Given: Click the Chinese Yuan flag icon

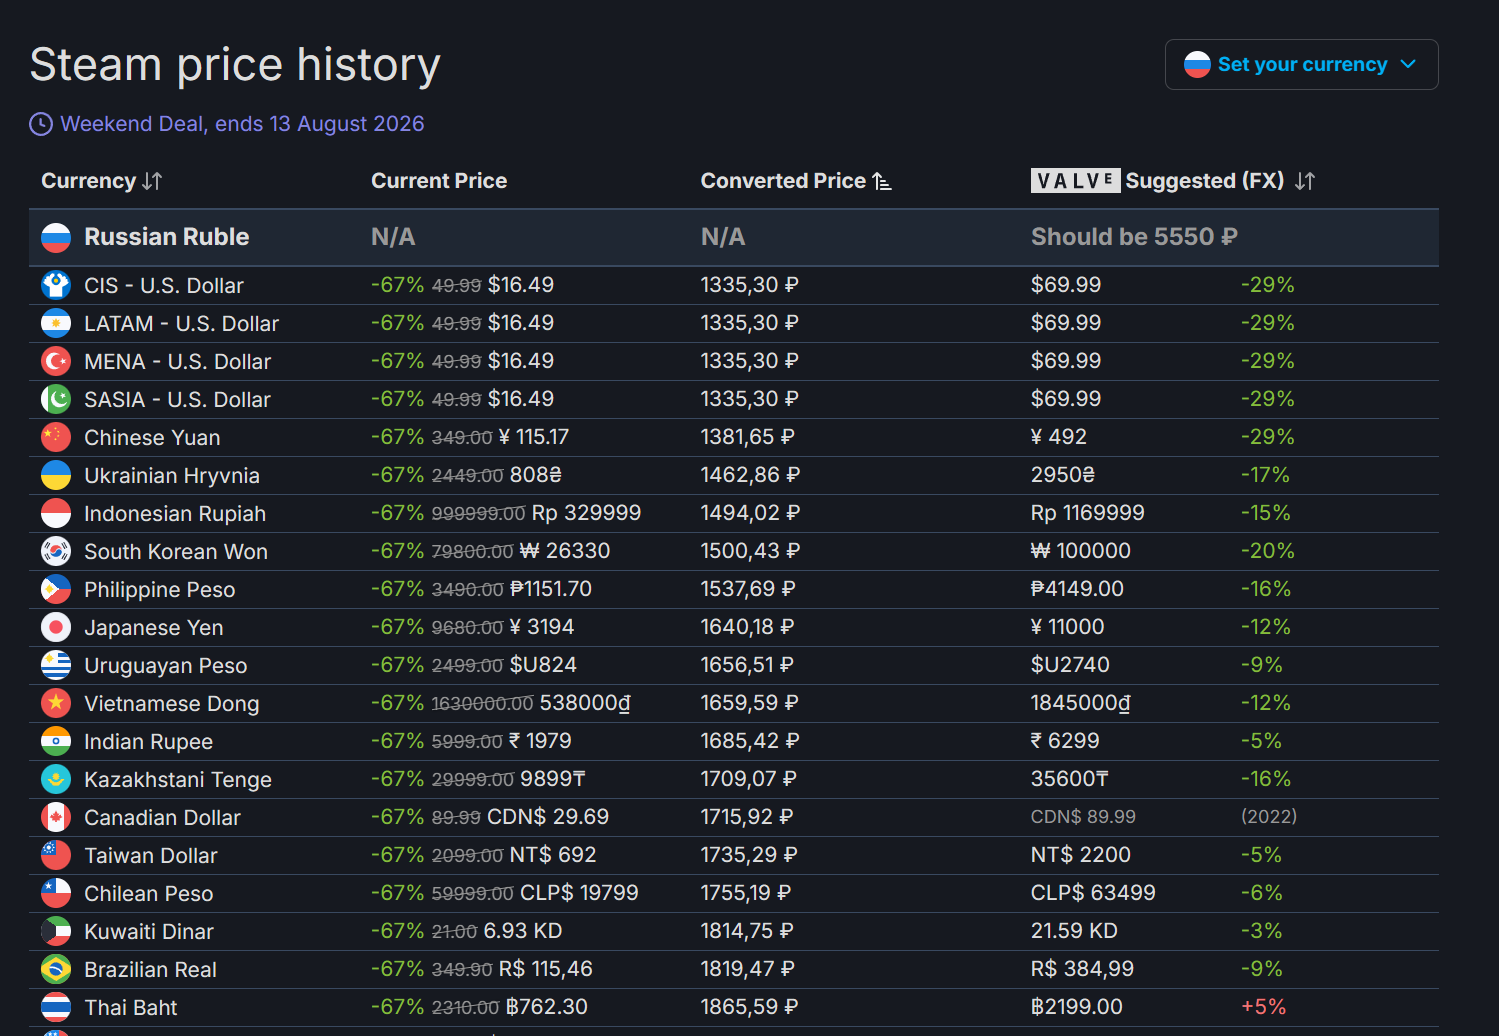Looking at the screenshot, I should click(56, 437).
